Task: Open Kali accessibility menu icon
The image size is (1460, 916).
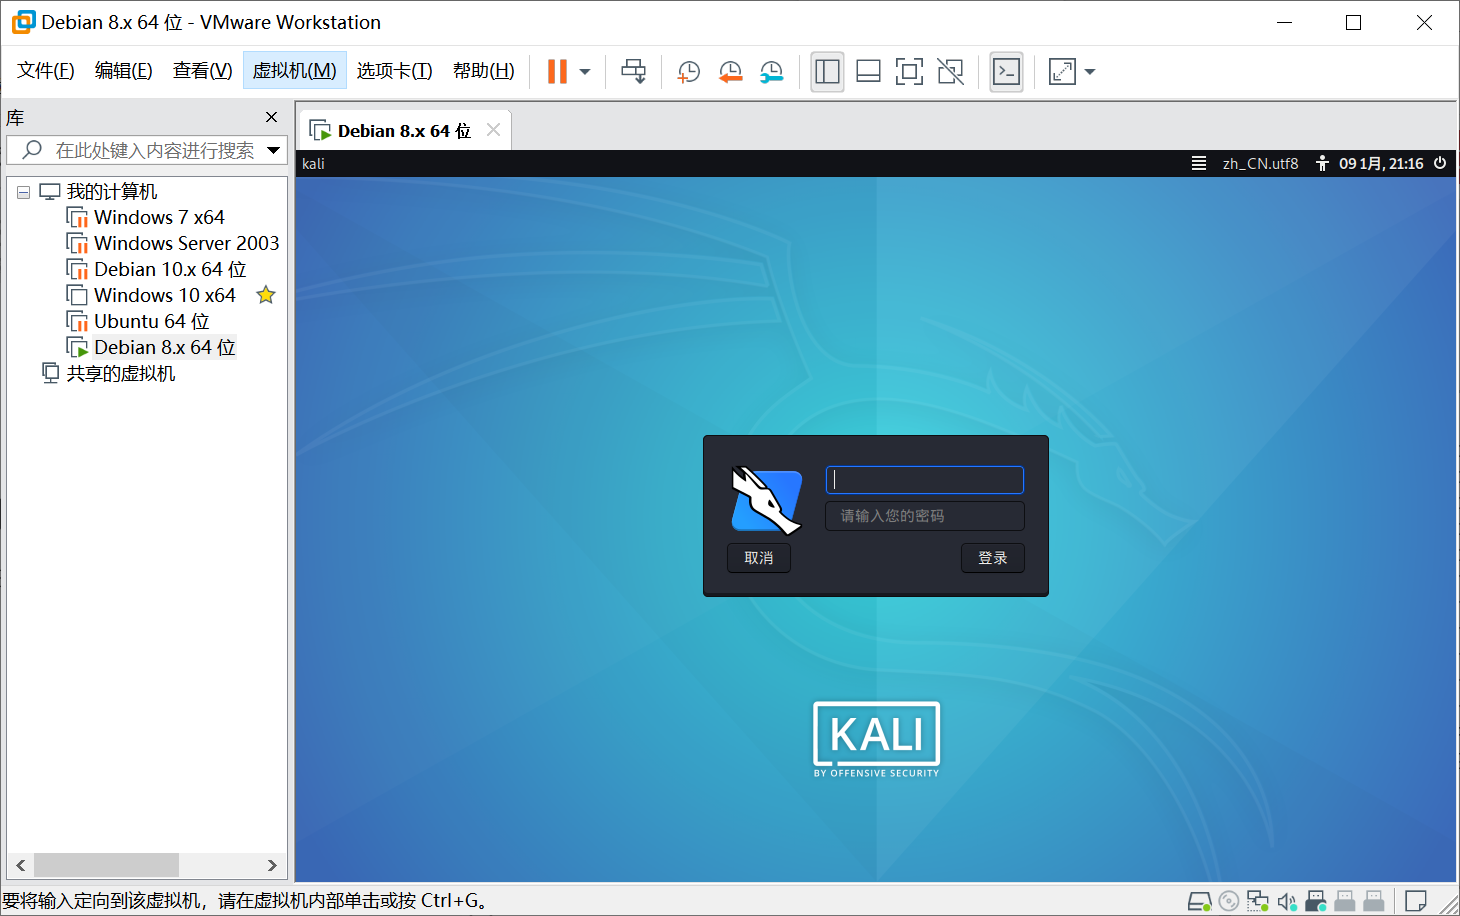Action: coord(1322,163)
